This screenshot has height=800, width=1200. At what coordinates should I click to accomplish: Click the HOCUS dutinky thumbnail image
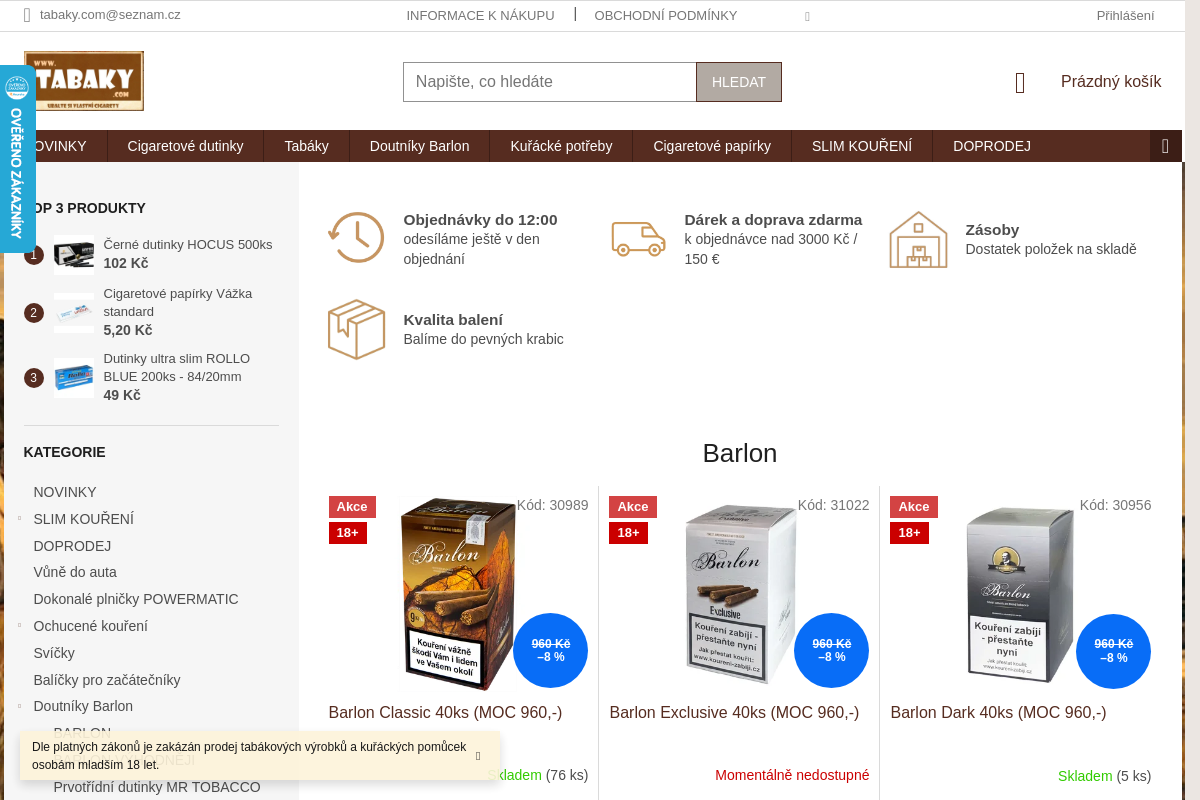click(x=74, y=255)
